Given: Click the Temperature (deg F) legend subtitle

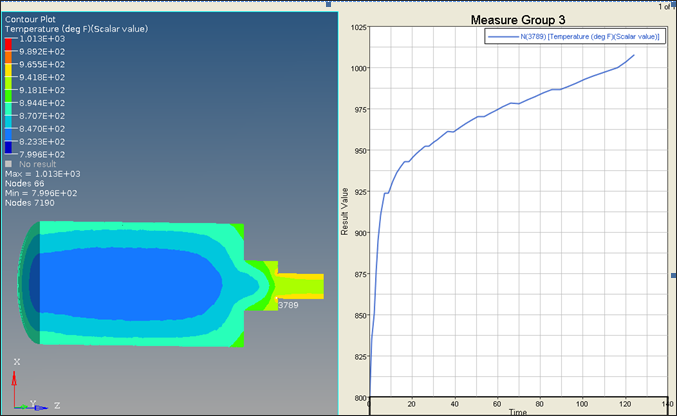Looking at the screenshot, I should [x=76, y=29].
